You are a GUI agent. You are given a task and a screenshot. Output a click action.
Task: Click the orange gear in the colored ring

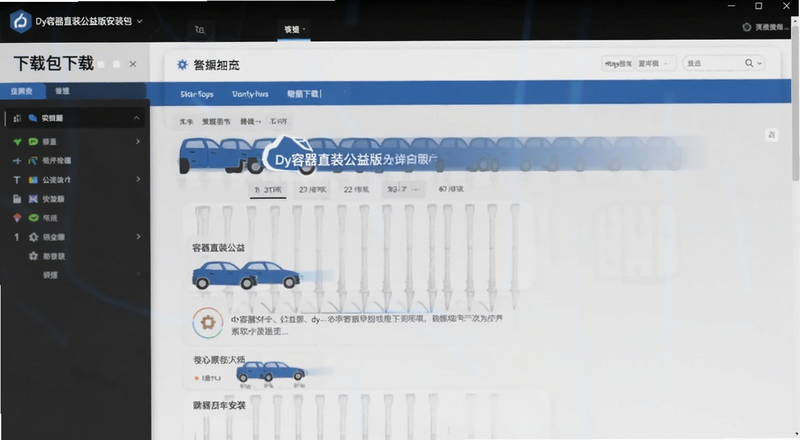pyautogui.click(x=208, y=323)
